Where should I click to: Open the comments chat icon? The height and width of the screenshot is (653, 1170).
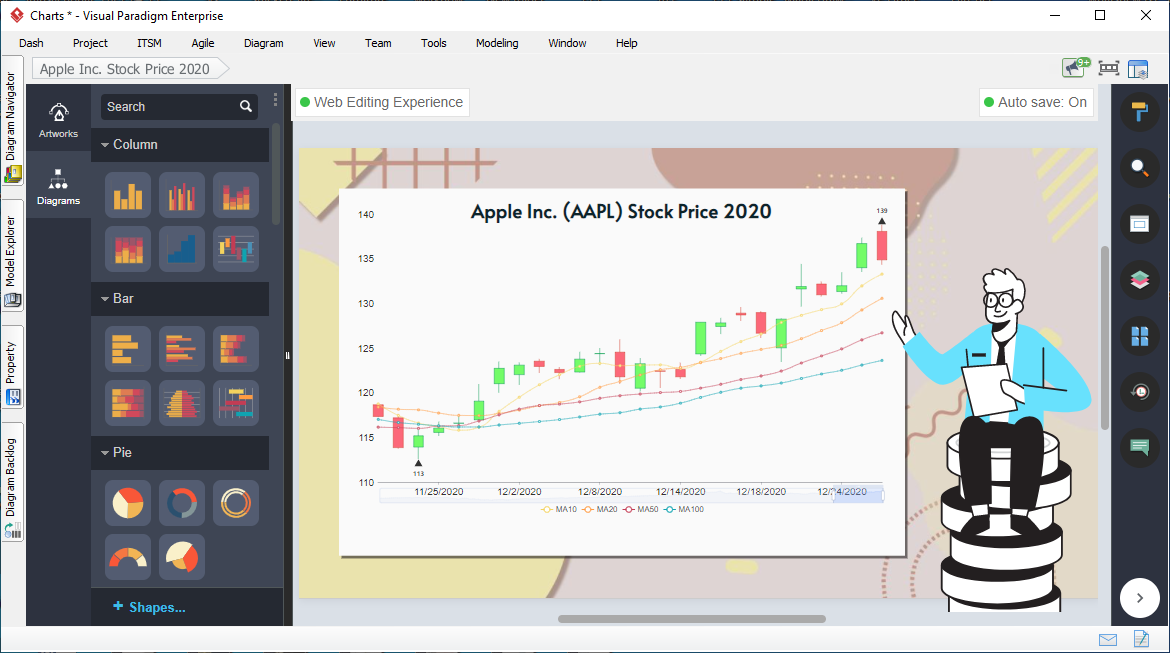(x=1139, y=448)
